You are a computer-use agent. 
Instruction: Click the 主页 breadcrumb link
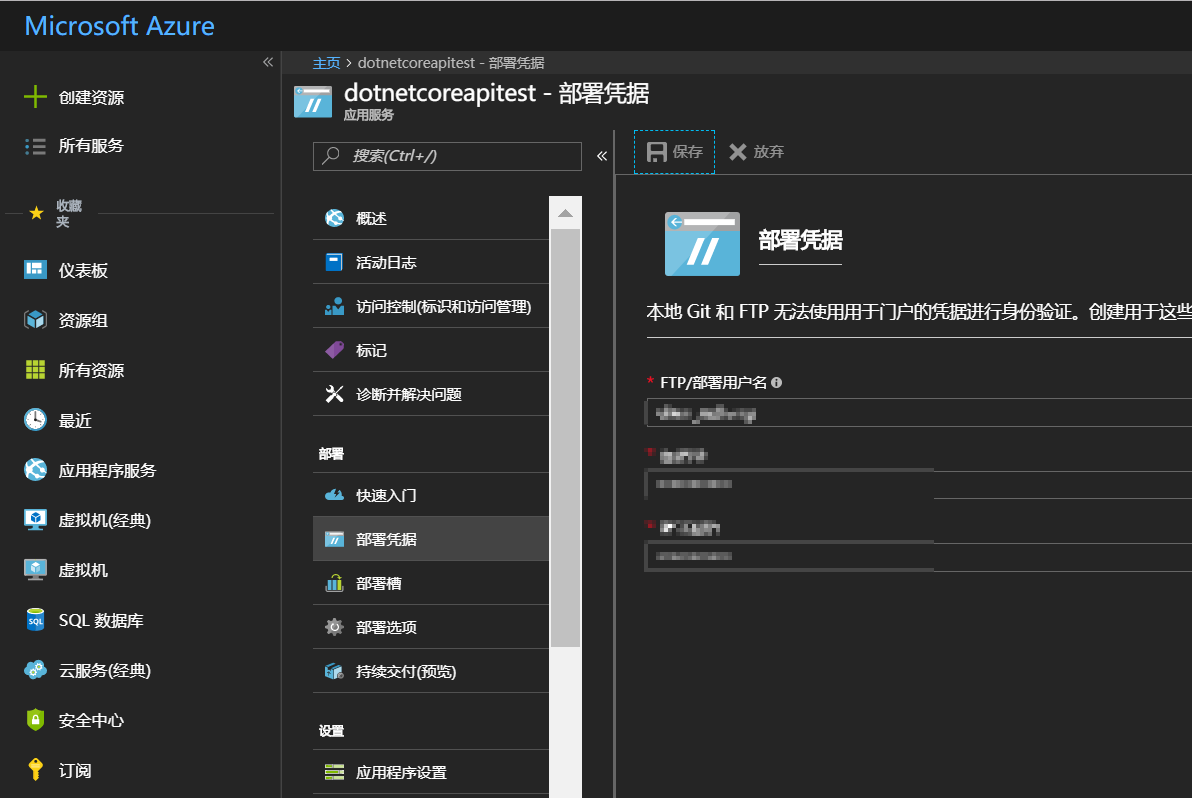[326, 63]
